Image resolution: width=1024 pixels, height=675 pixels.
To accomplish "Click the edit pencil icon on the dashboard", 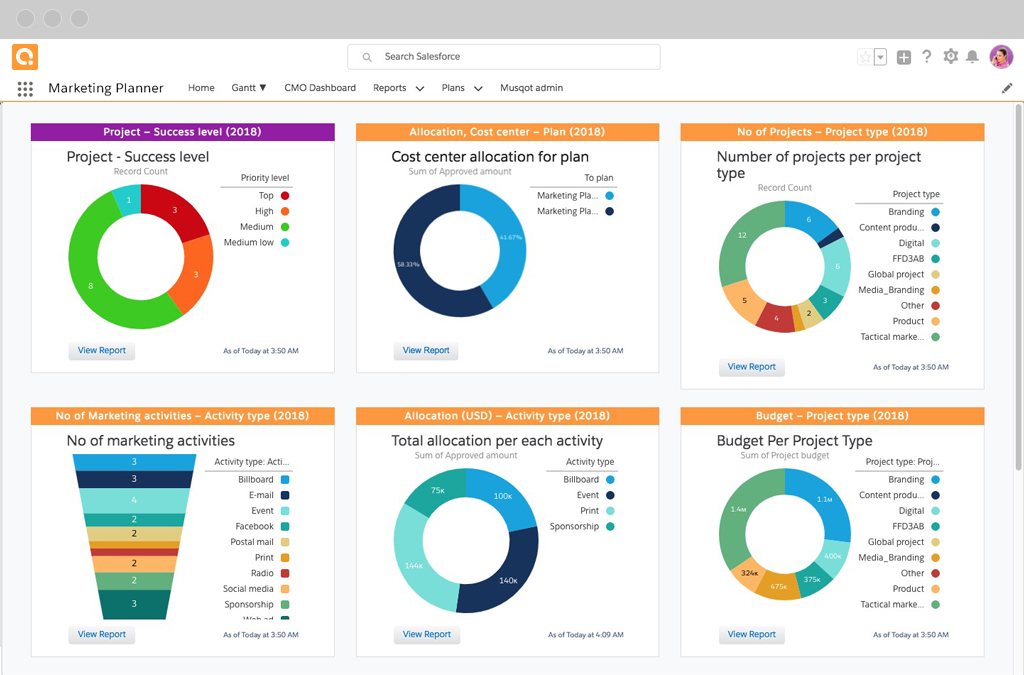I will tap(1008, 88).
